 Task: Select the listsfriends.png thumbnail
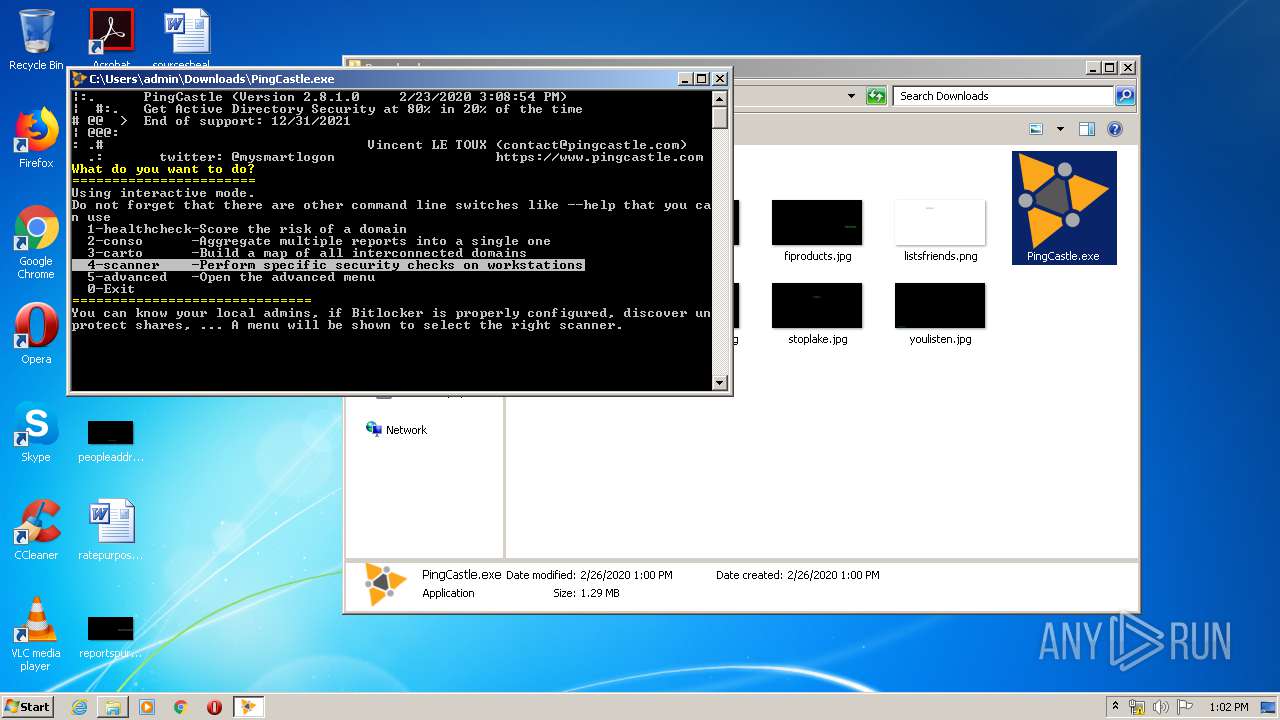[x=940, y=230]
